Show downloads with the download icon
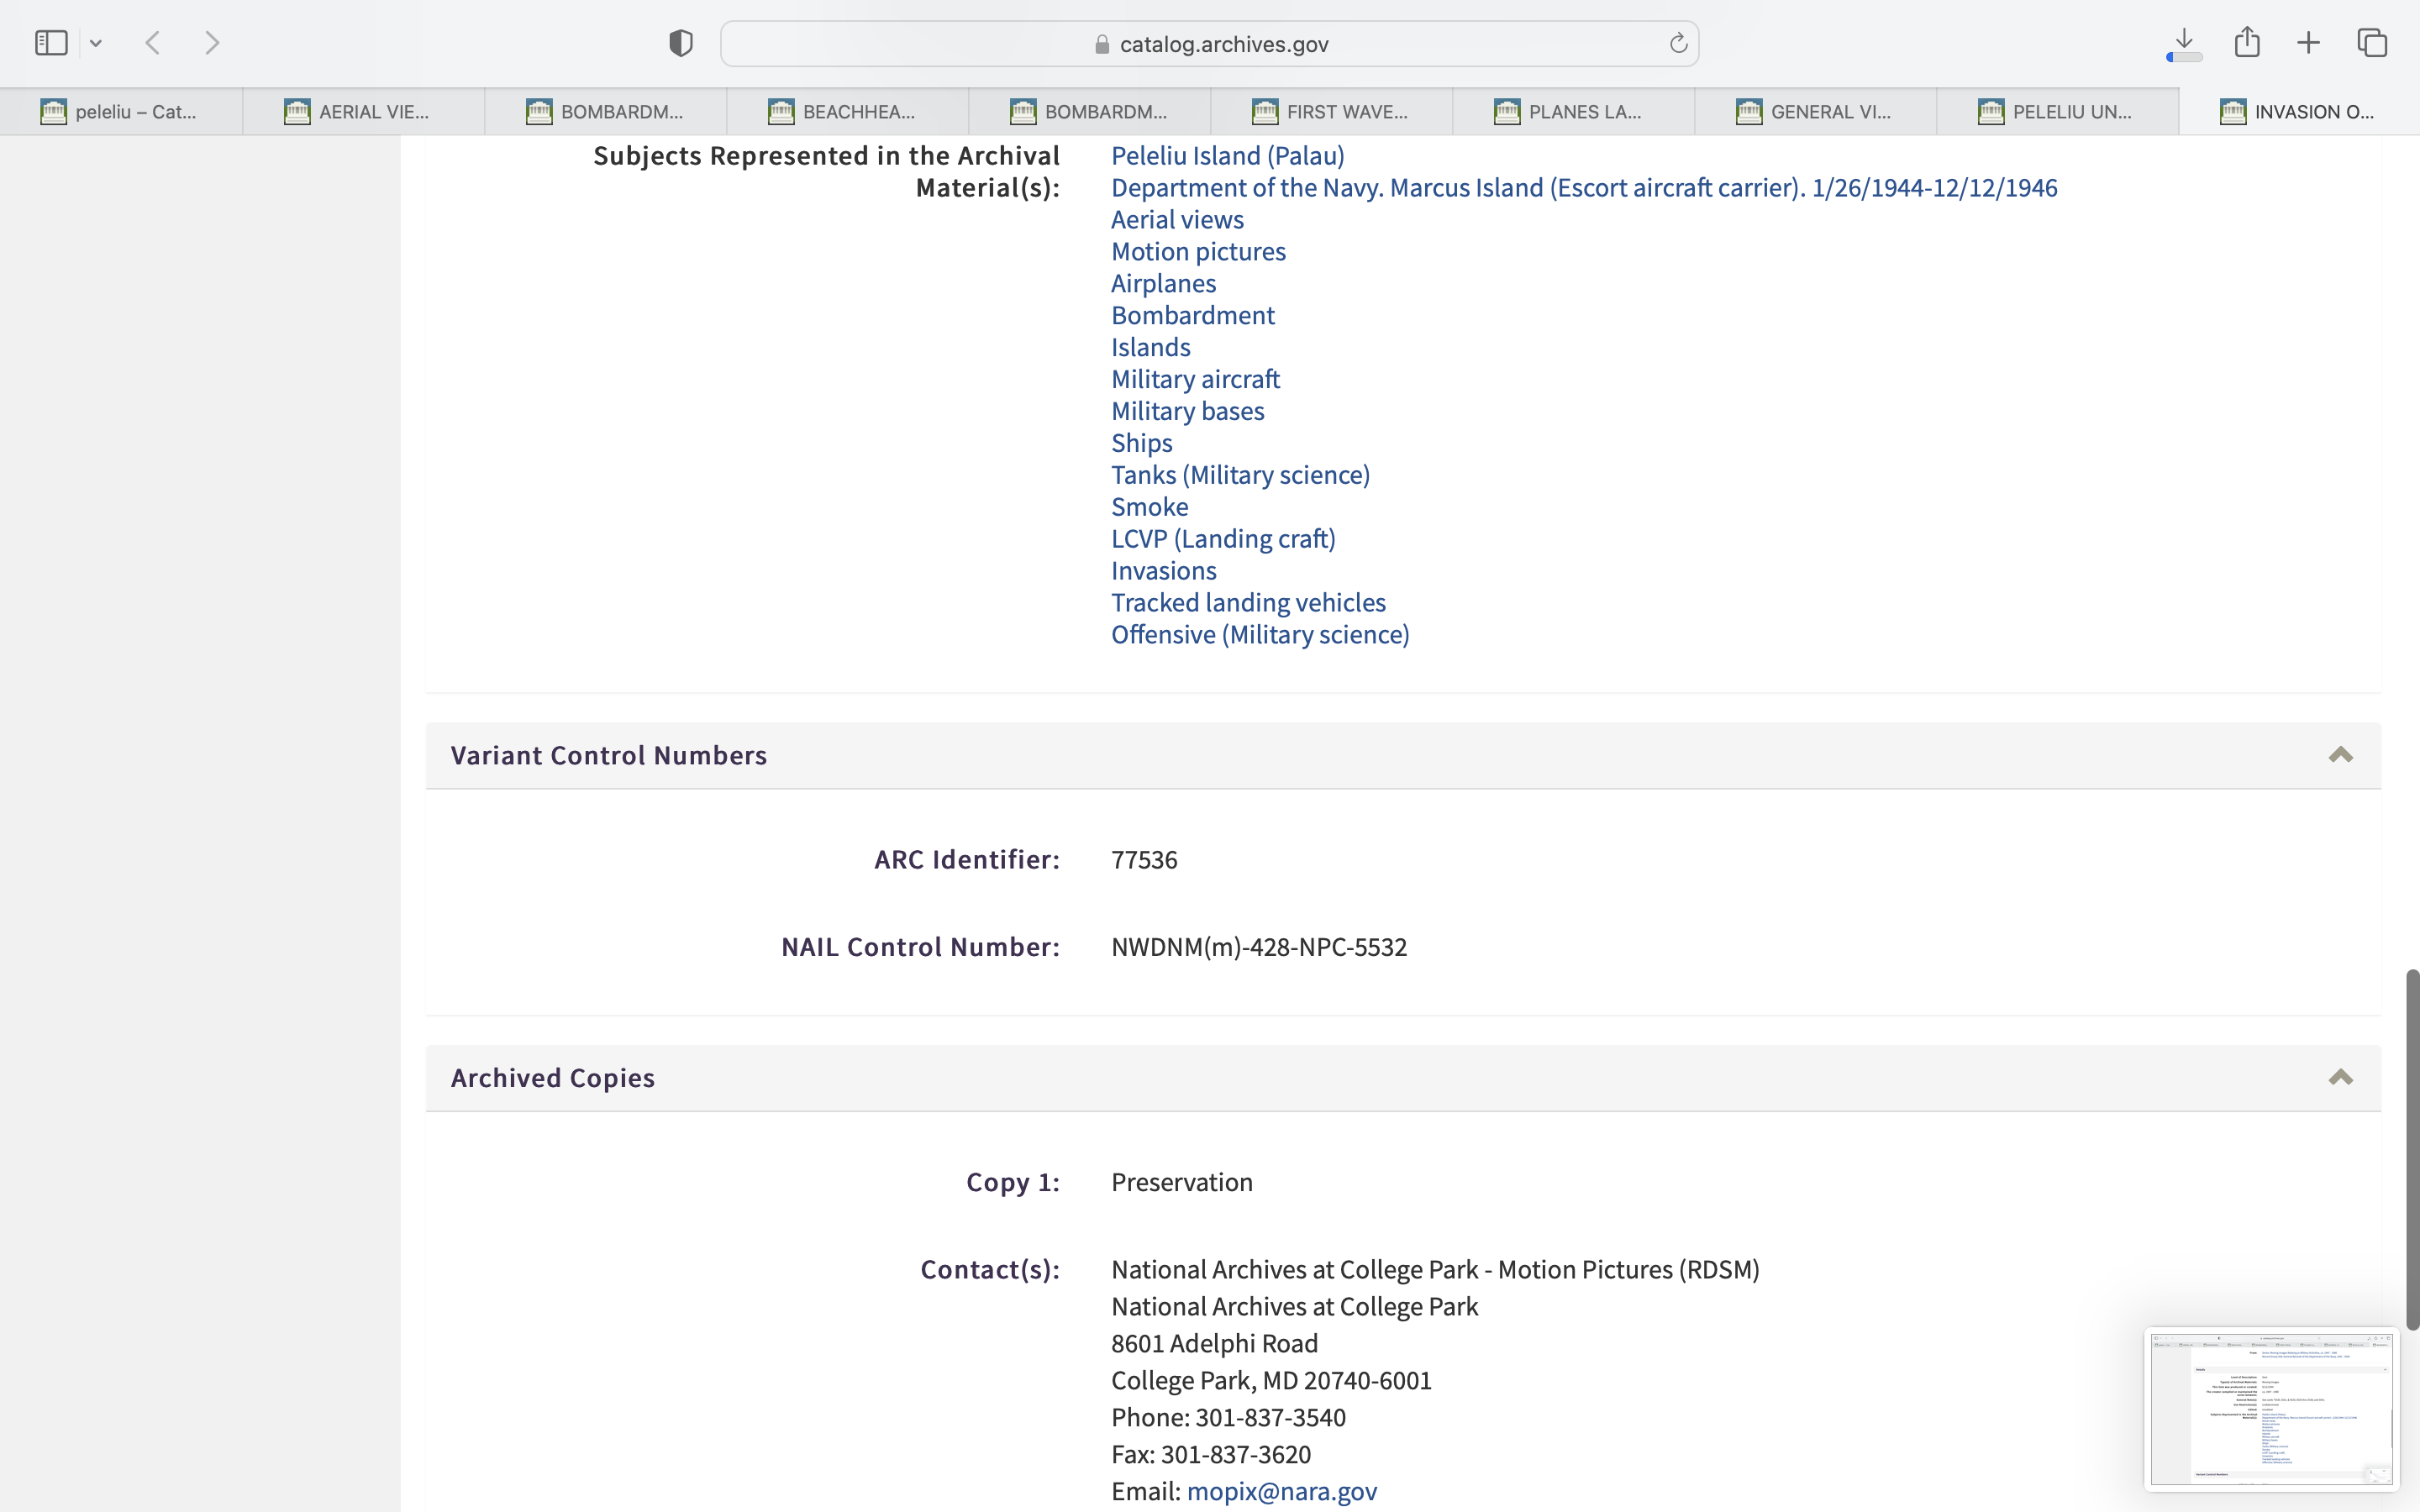 [x=2184, y=42]
